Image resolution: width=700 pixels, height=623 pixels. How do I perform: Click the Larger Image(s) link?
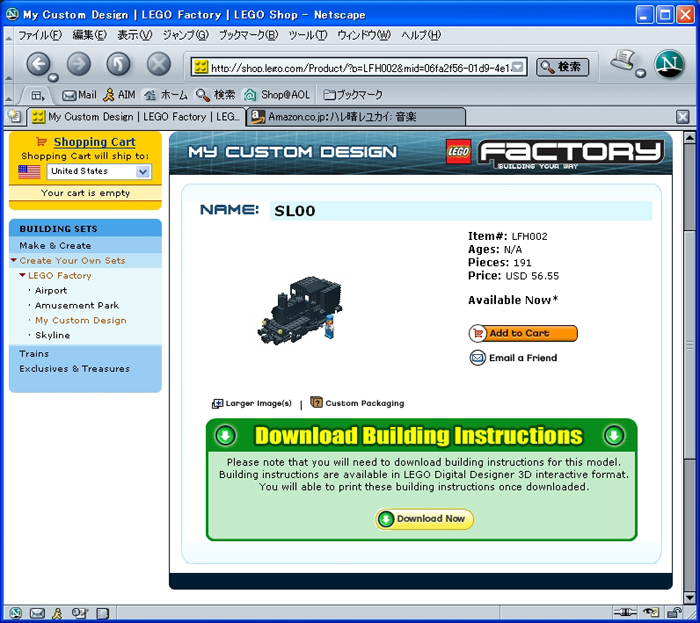click(252, 403)
